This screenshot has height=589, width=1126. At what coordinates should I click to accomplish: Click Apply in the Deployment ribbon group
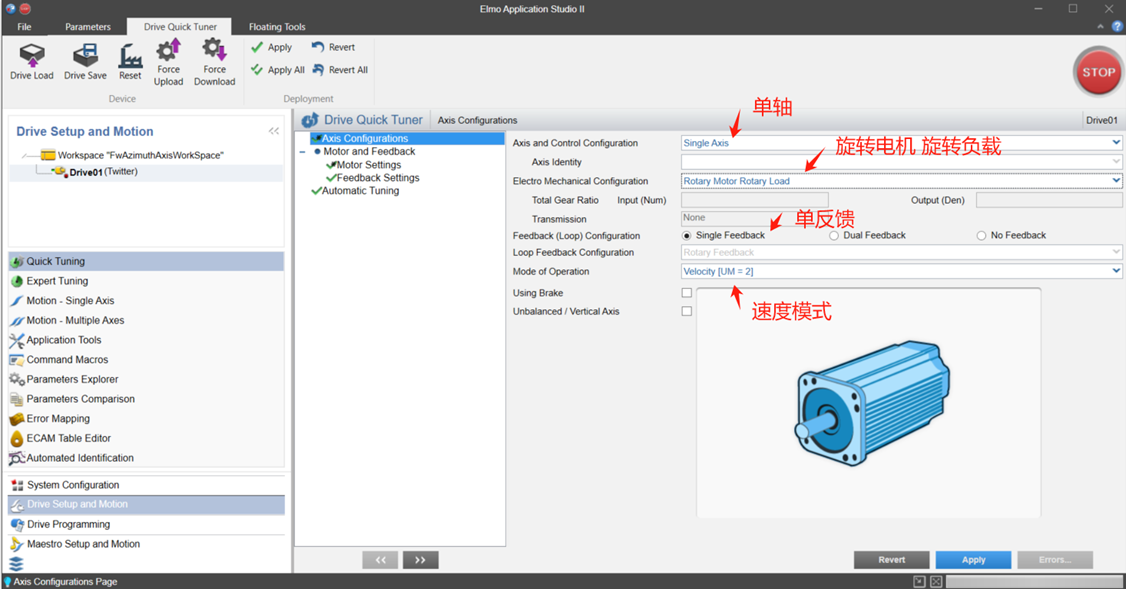point(271,47)
